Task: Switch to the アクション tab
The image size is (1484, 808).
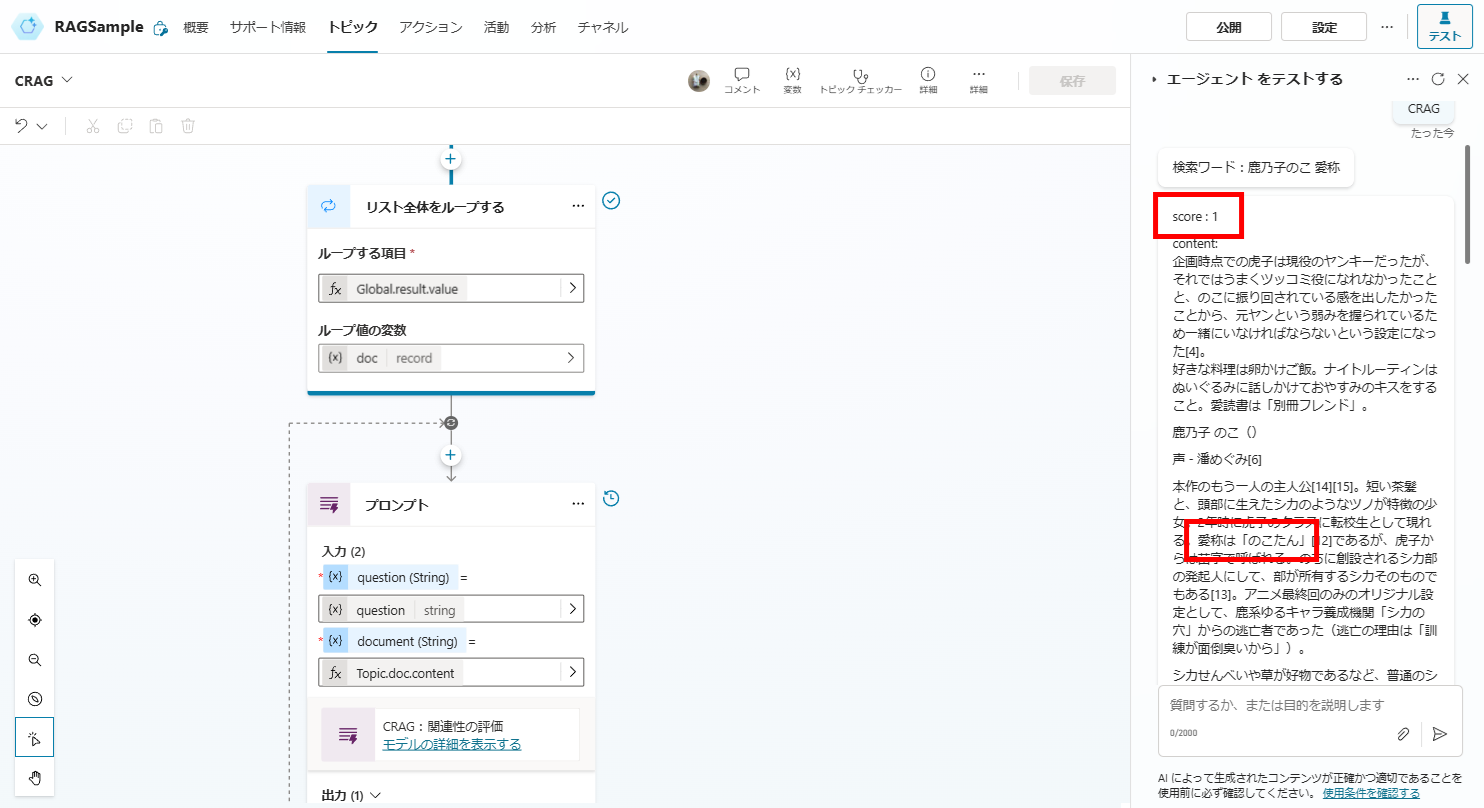Action: tap(430, 28)
